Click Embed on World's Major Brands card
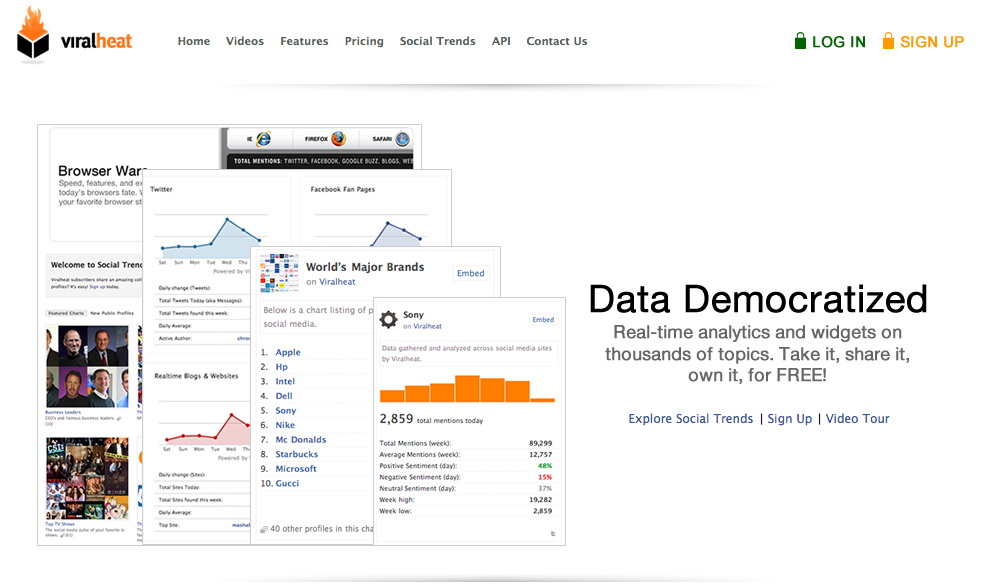 (471, 273)
